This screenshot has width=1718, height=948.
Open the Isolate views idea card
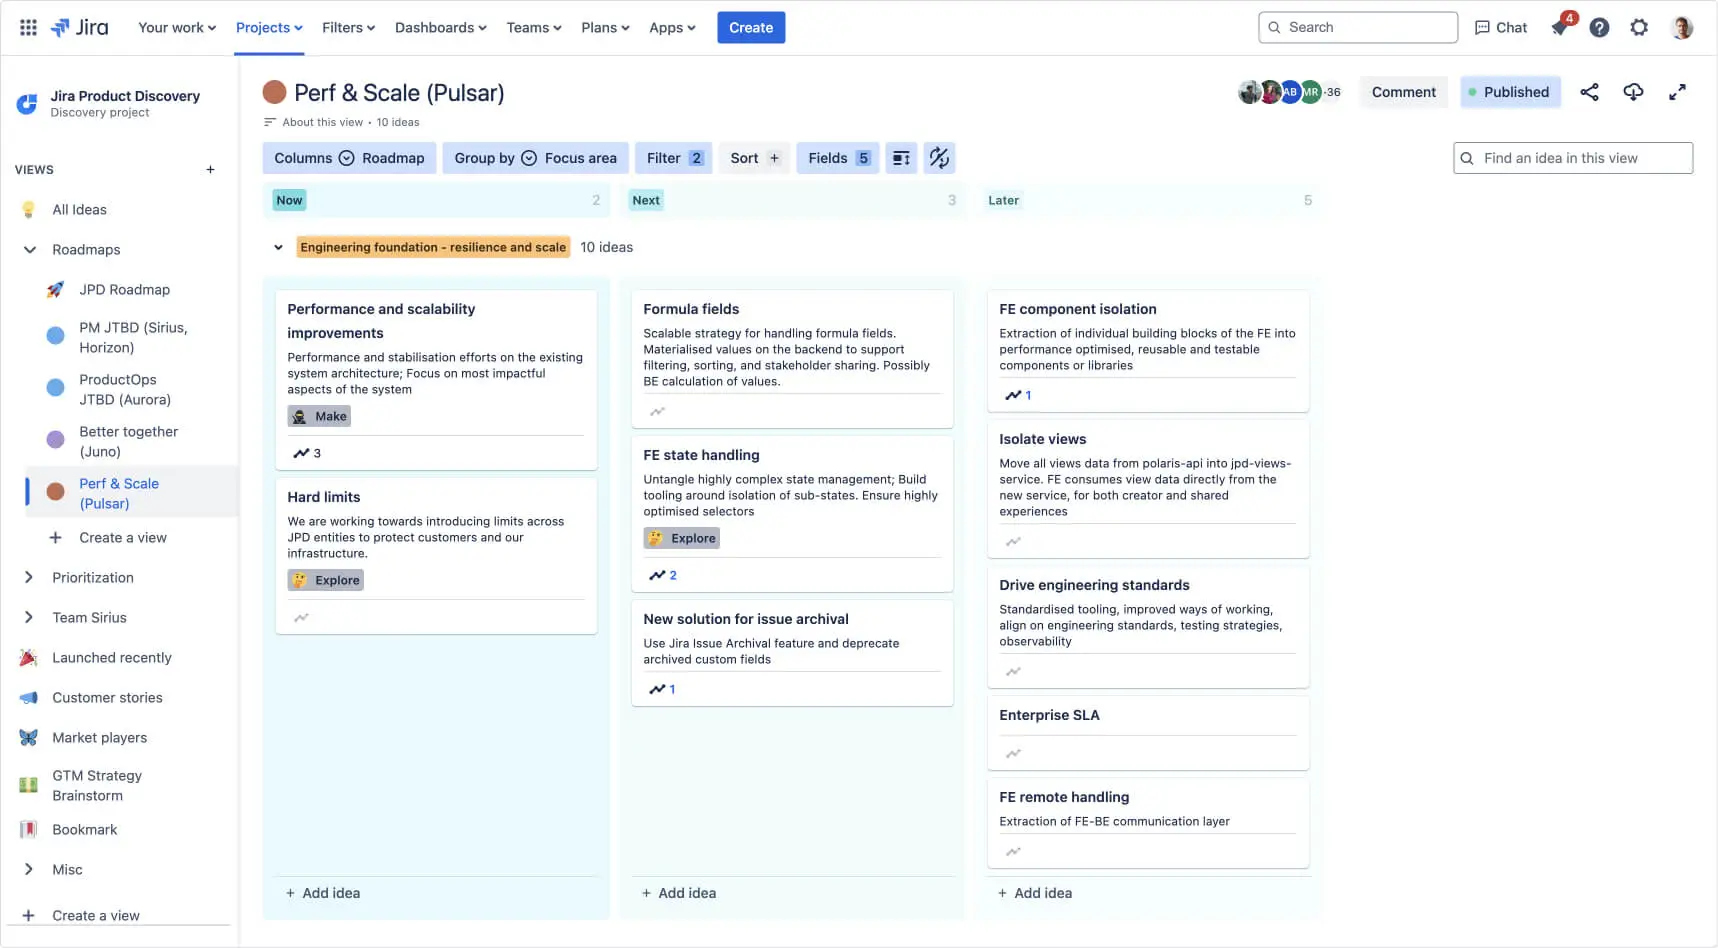(x=1148, y=488)
